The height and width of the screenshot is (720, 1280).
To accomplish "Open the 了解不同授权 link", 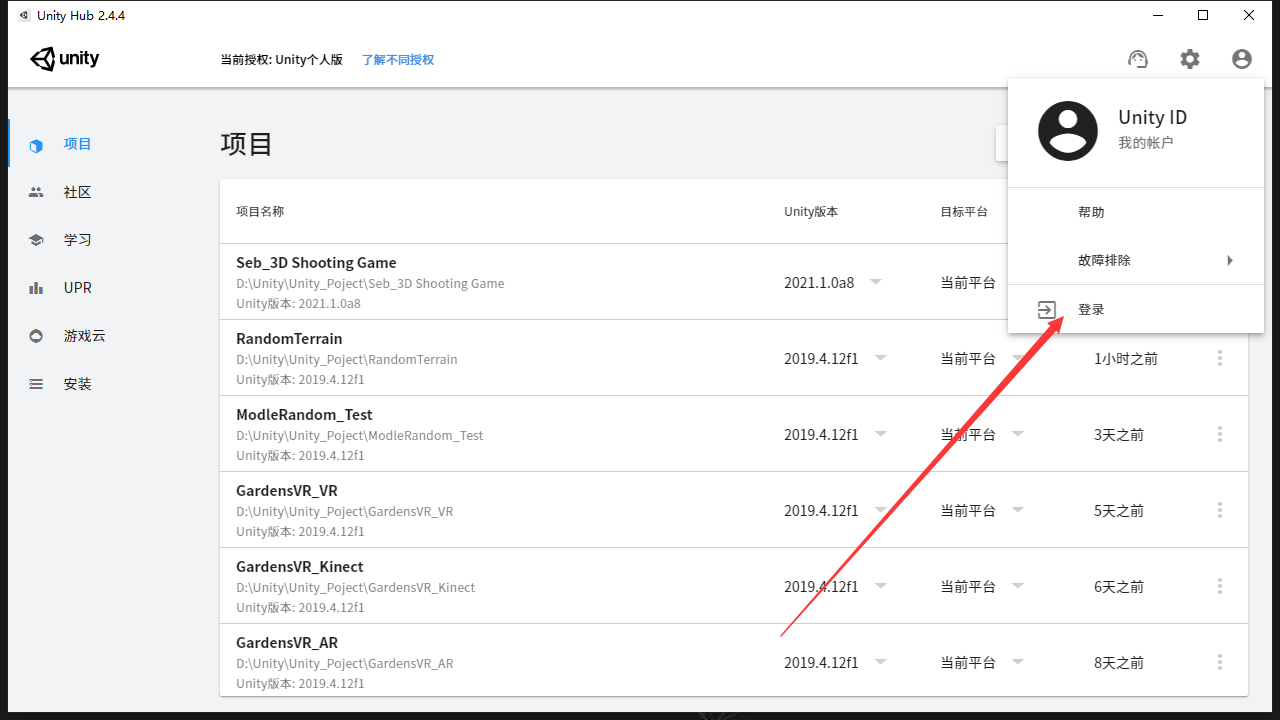I will pyautogui.click(x=397, y=60).
